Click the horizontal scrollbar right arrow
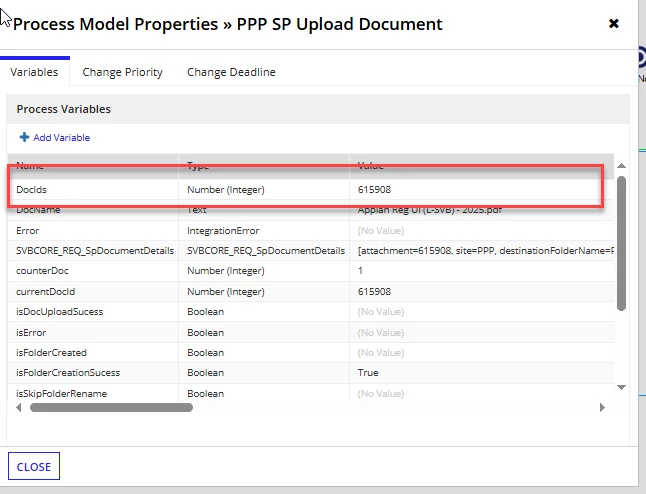646x494 pixels. coord(602,407)
